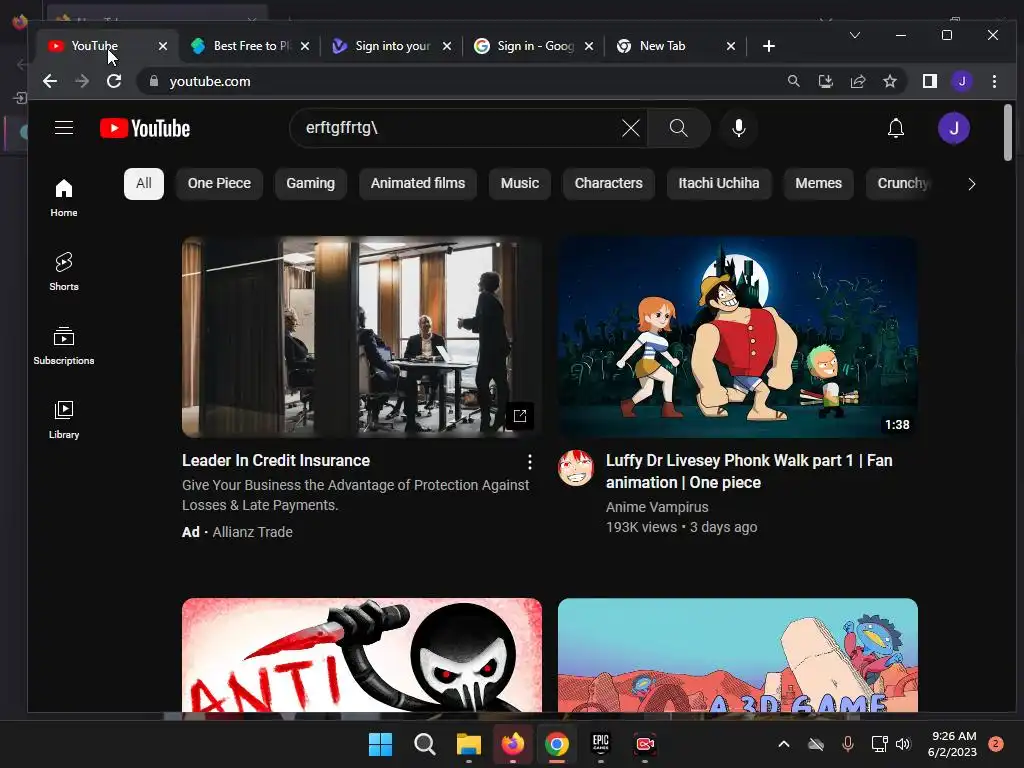Play the Luffy One Piece video thumbnail

point(737,337)
